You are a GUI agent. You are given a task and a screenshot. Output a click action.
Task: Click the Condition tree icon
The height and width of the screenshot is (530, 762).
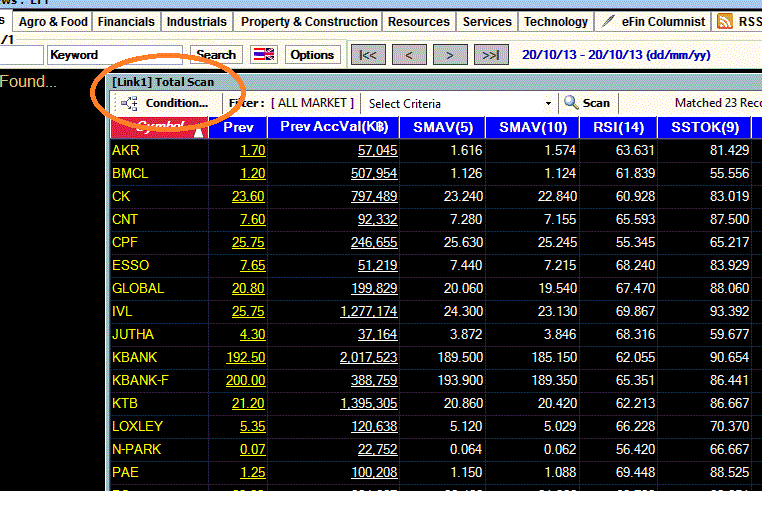tap(129, 103)
